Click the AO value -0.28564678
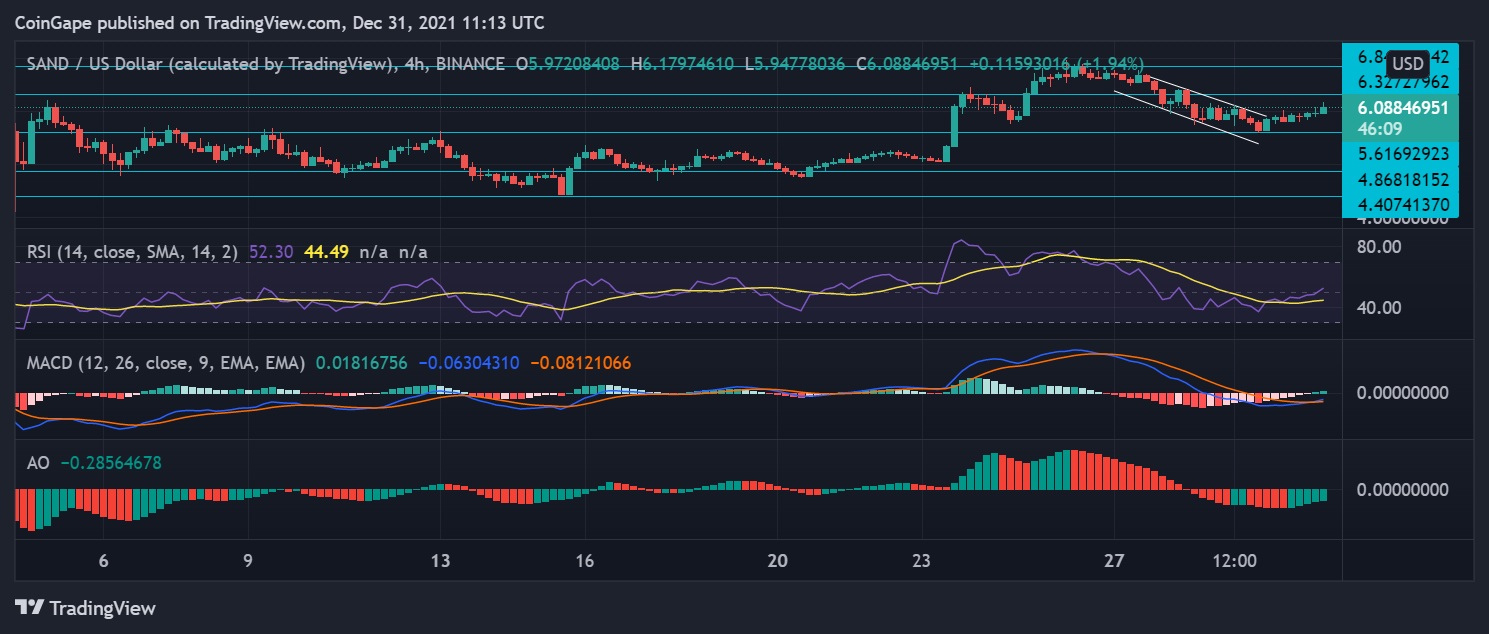 point(111,463)
